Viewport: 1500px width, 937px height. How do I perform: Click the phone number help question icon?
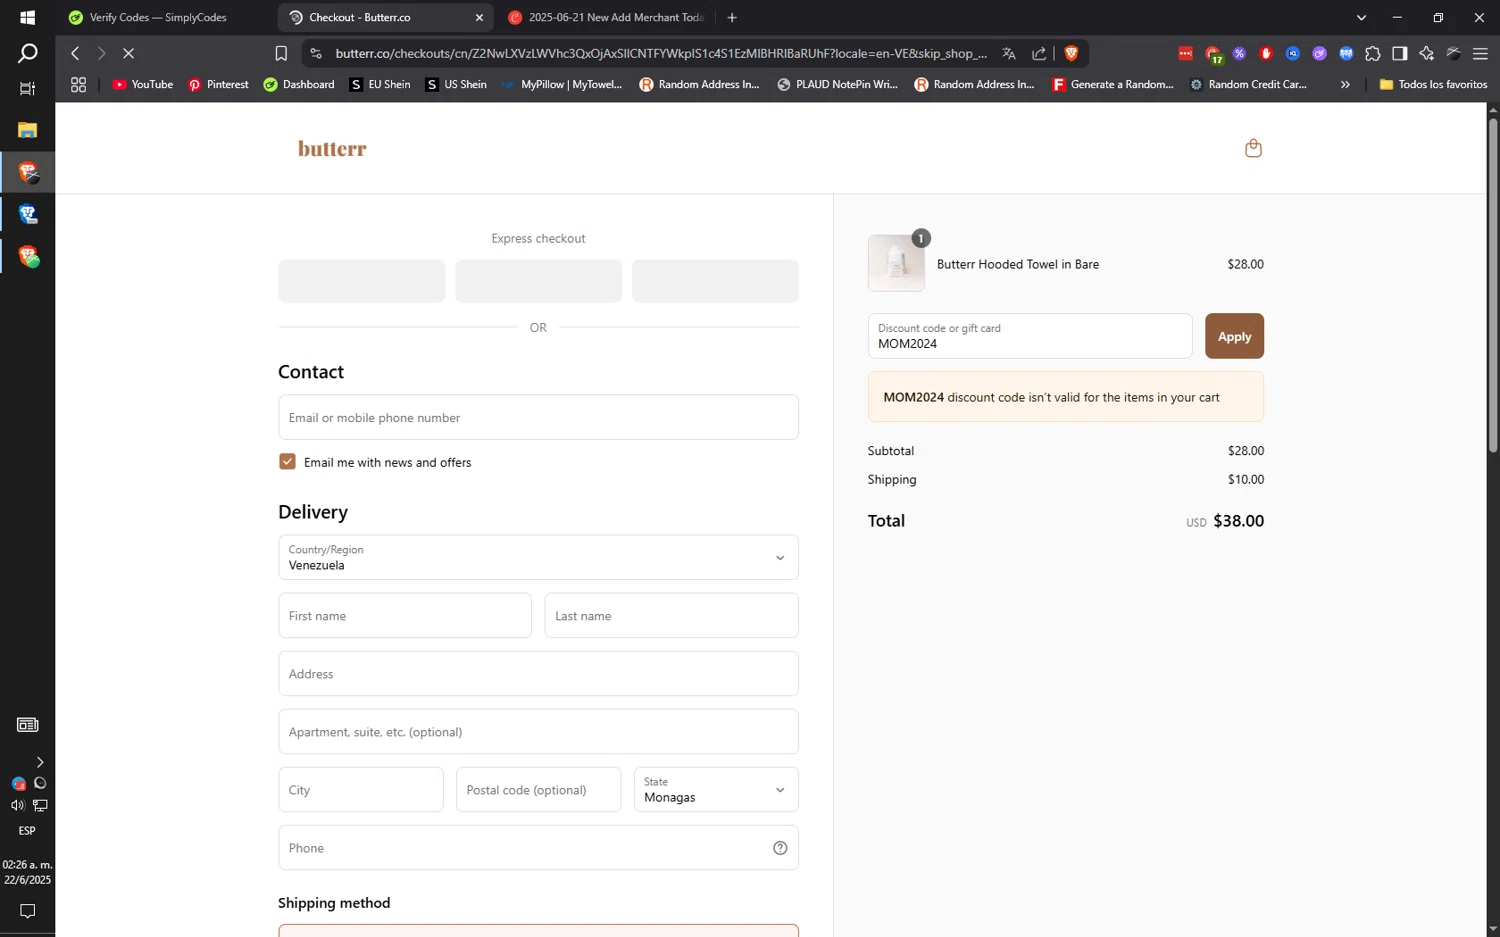(x=780, y=848)
